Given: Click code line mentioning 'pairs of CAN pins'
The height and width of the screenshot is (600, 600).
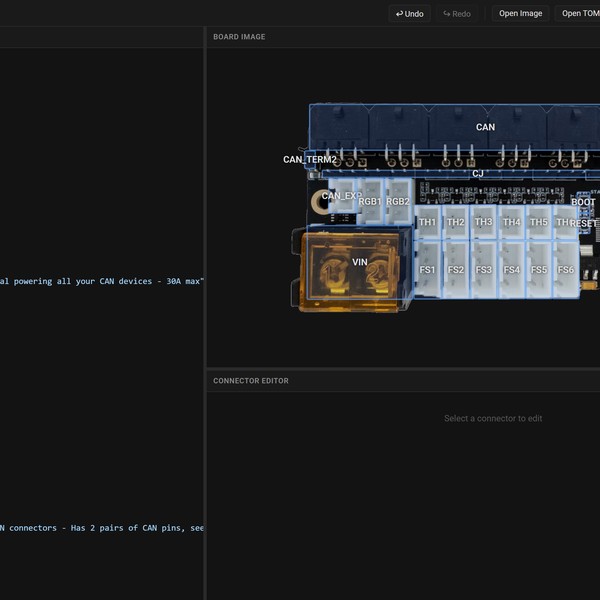Looking at the screenshot, I should pyautogui.click(x=101, y=528).
